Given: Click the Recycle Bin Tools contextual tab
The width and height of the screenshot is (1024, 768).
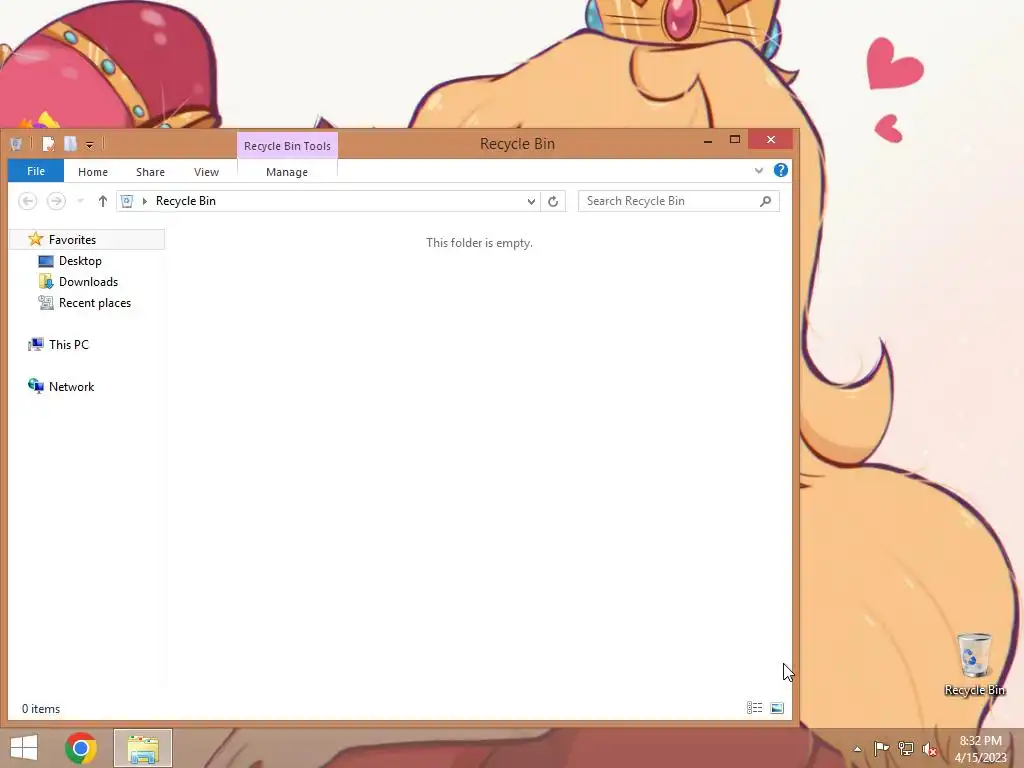Looking at the screenshot, I should click(x=287, y=146).
